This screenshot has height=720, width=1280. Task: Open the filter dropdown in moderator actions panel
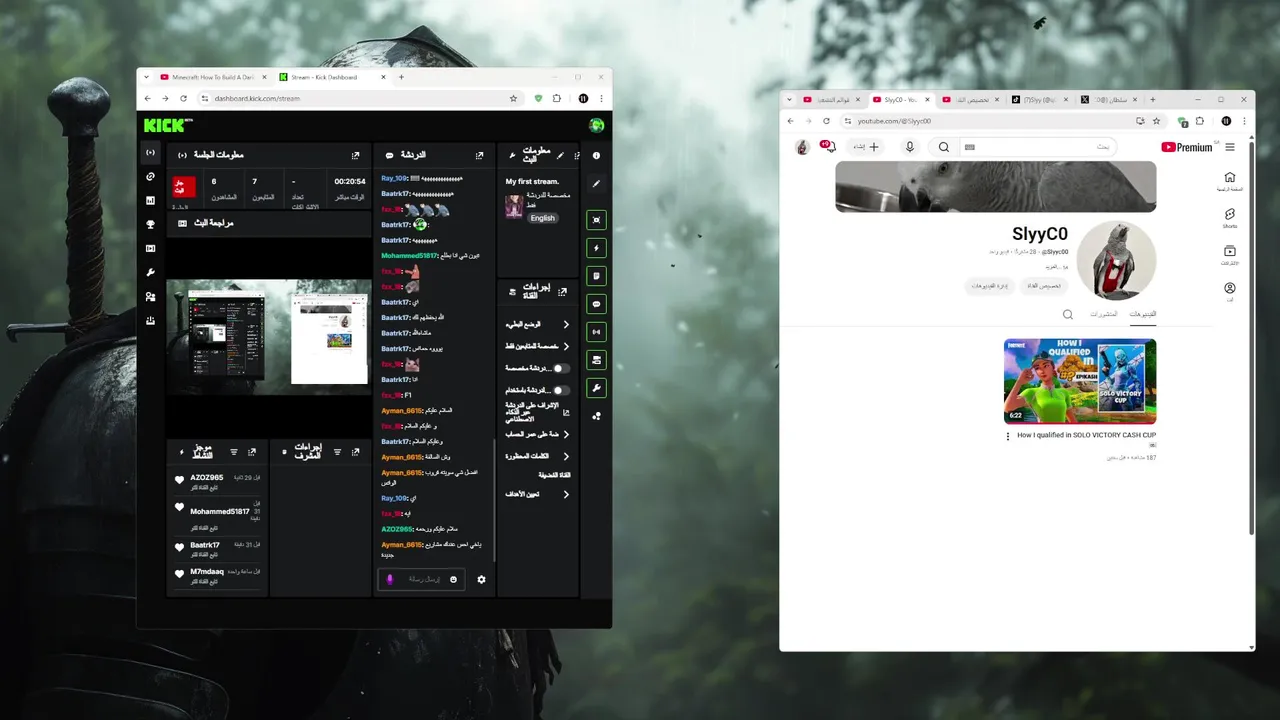click(337, 452)
